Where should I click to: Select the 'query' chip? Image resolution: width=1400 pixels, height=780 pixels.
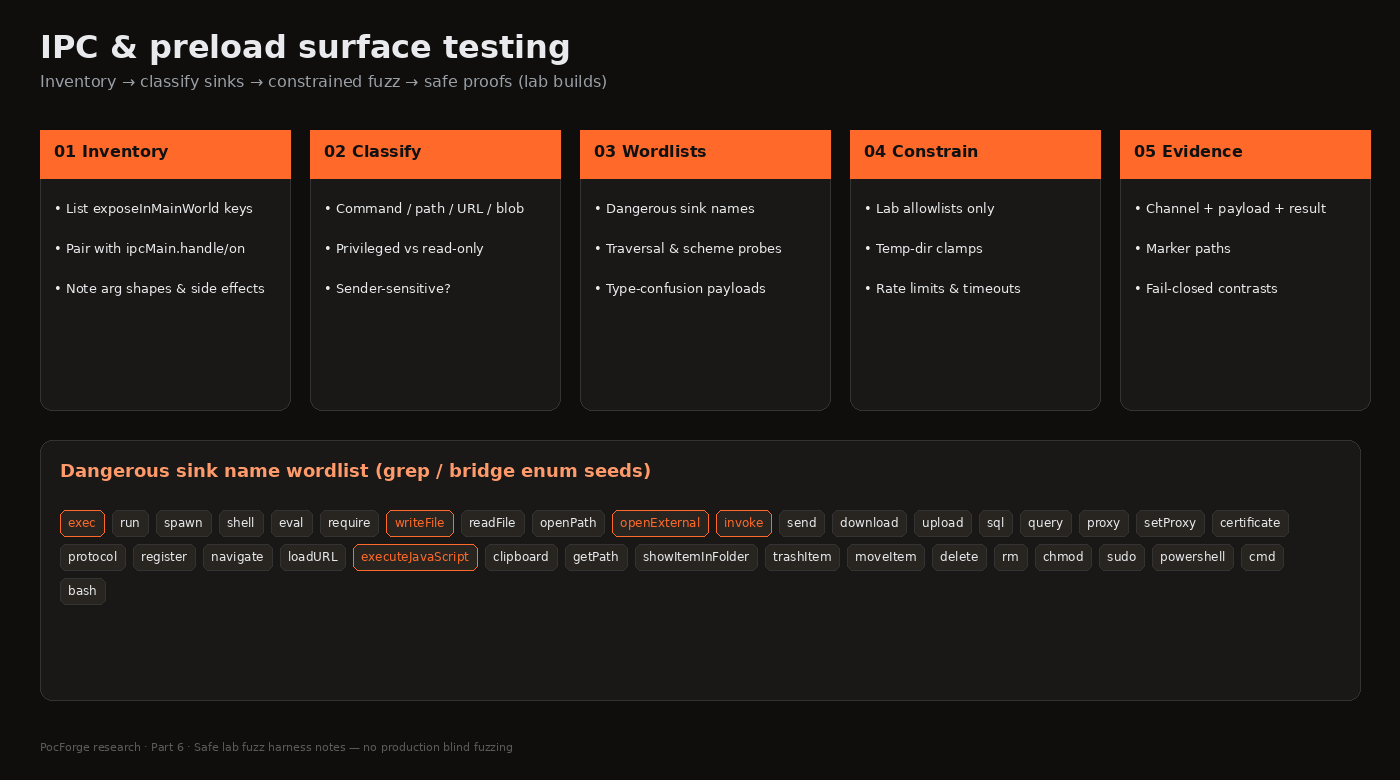pyautogui.click(x=1046, y=523)
